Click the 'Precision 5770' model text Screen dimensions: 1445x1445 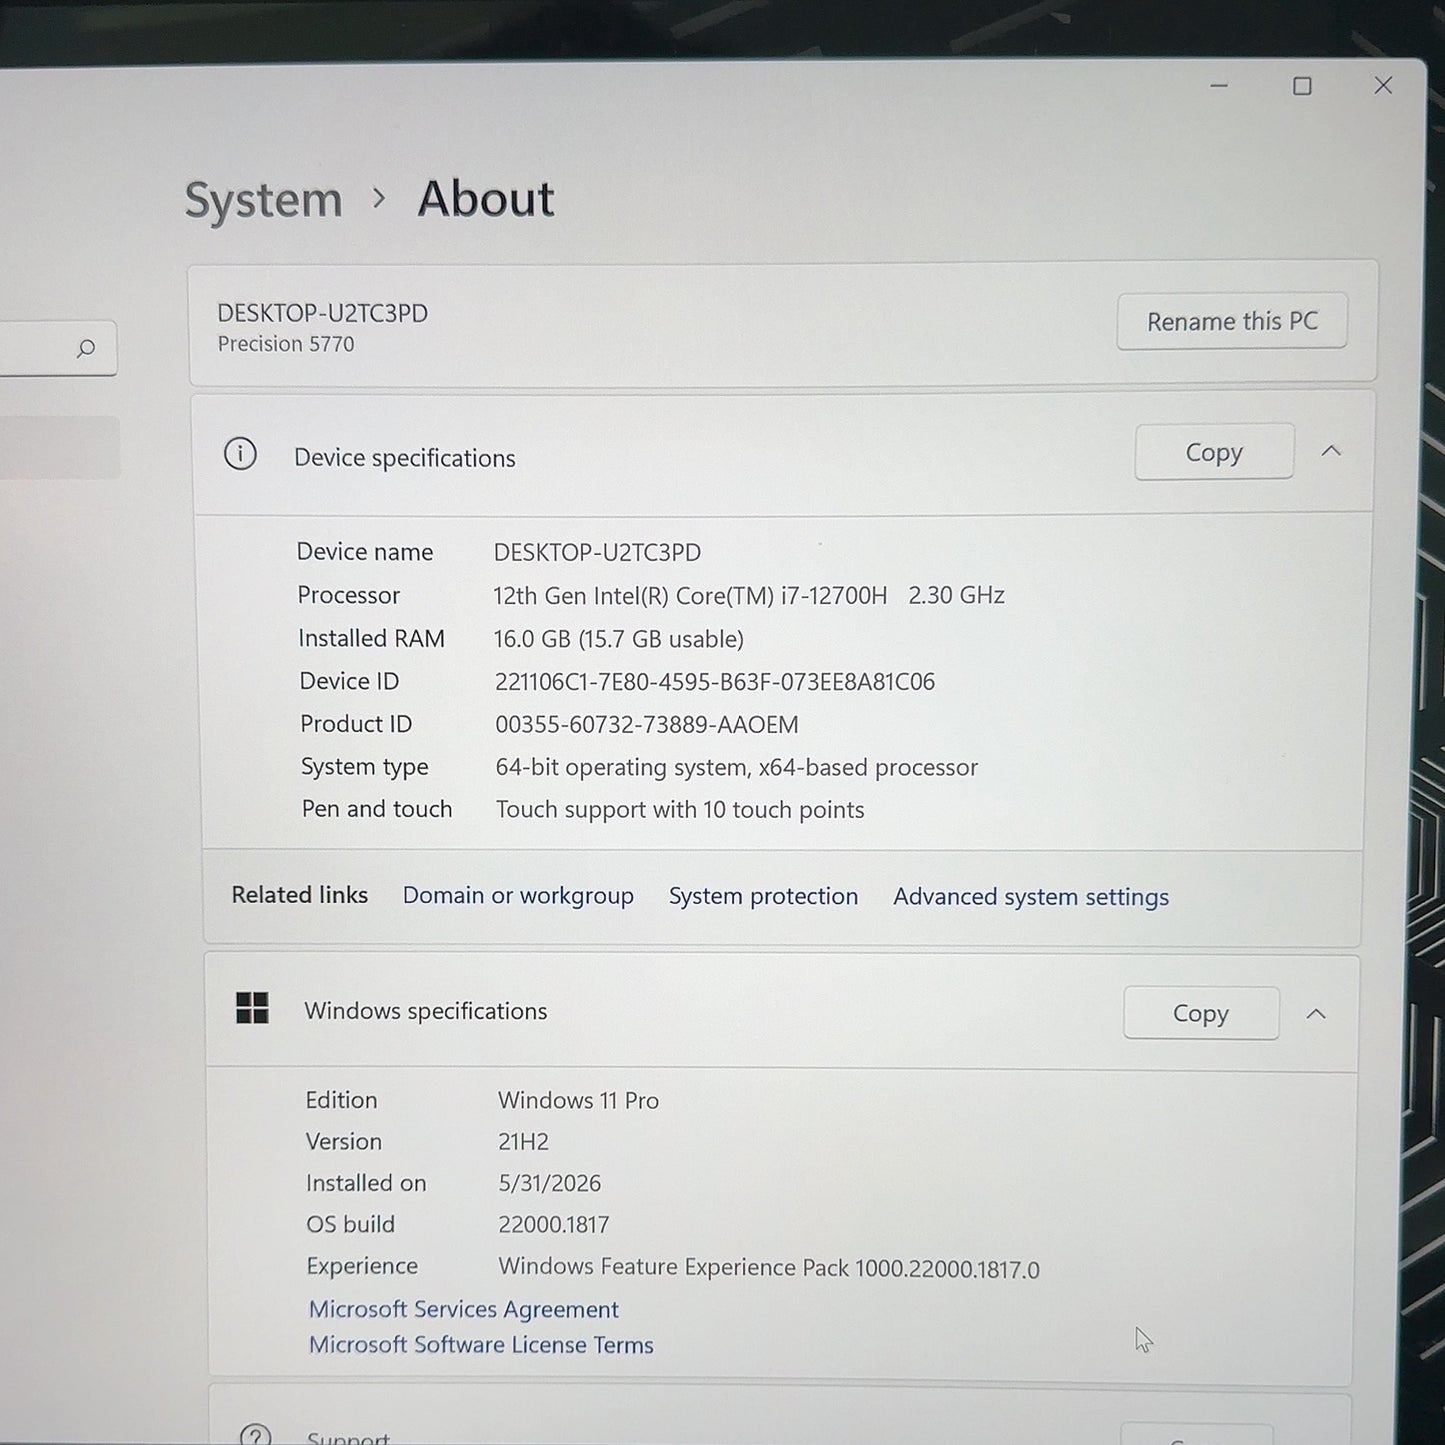pyautogui.click(x=286, y=344)
